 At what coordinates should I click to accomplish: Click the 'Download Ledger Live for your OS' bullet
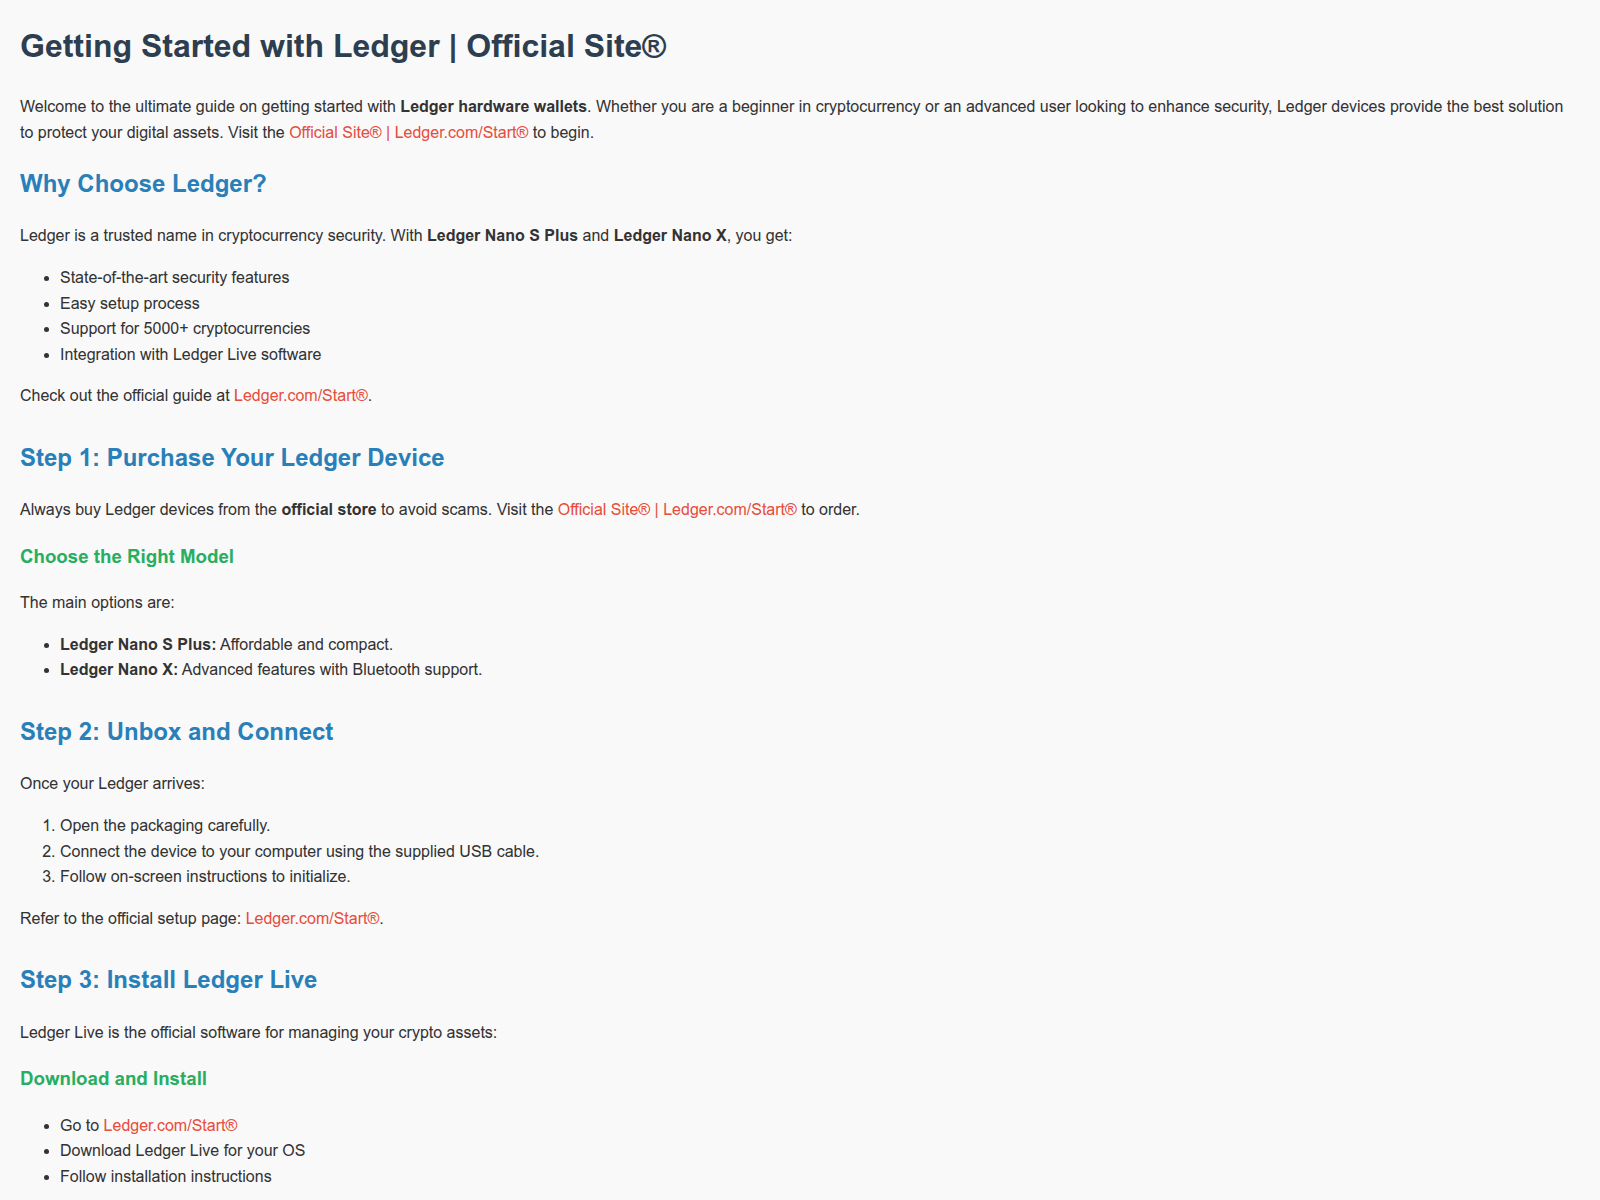coord(182,1150)
